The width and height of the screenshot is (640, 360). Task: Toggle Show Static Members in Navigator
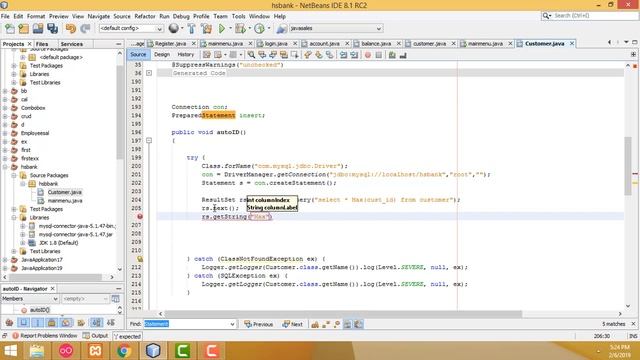[38, 323]
